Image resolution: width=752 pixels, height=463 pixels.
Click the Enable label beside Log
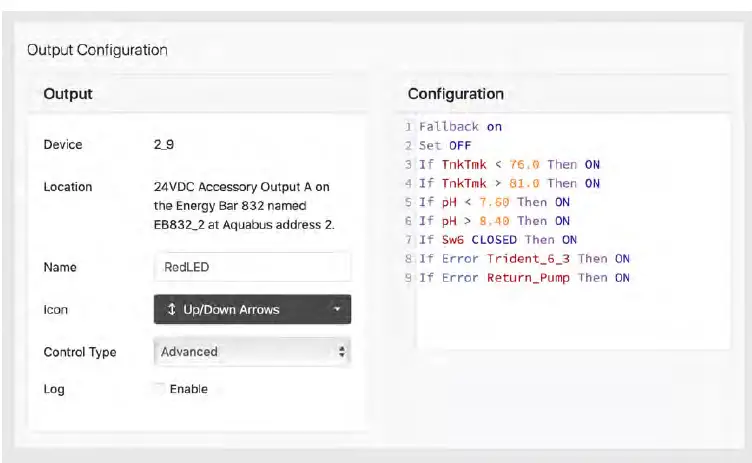189,389
